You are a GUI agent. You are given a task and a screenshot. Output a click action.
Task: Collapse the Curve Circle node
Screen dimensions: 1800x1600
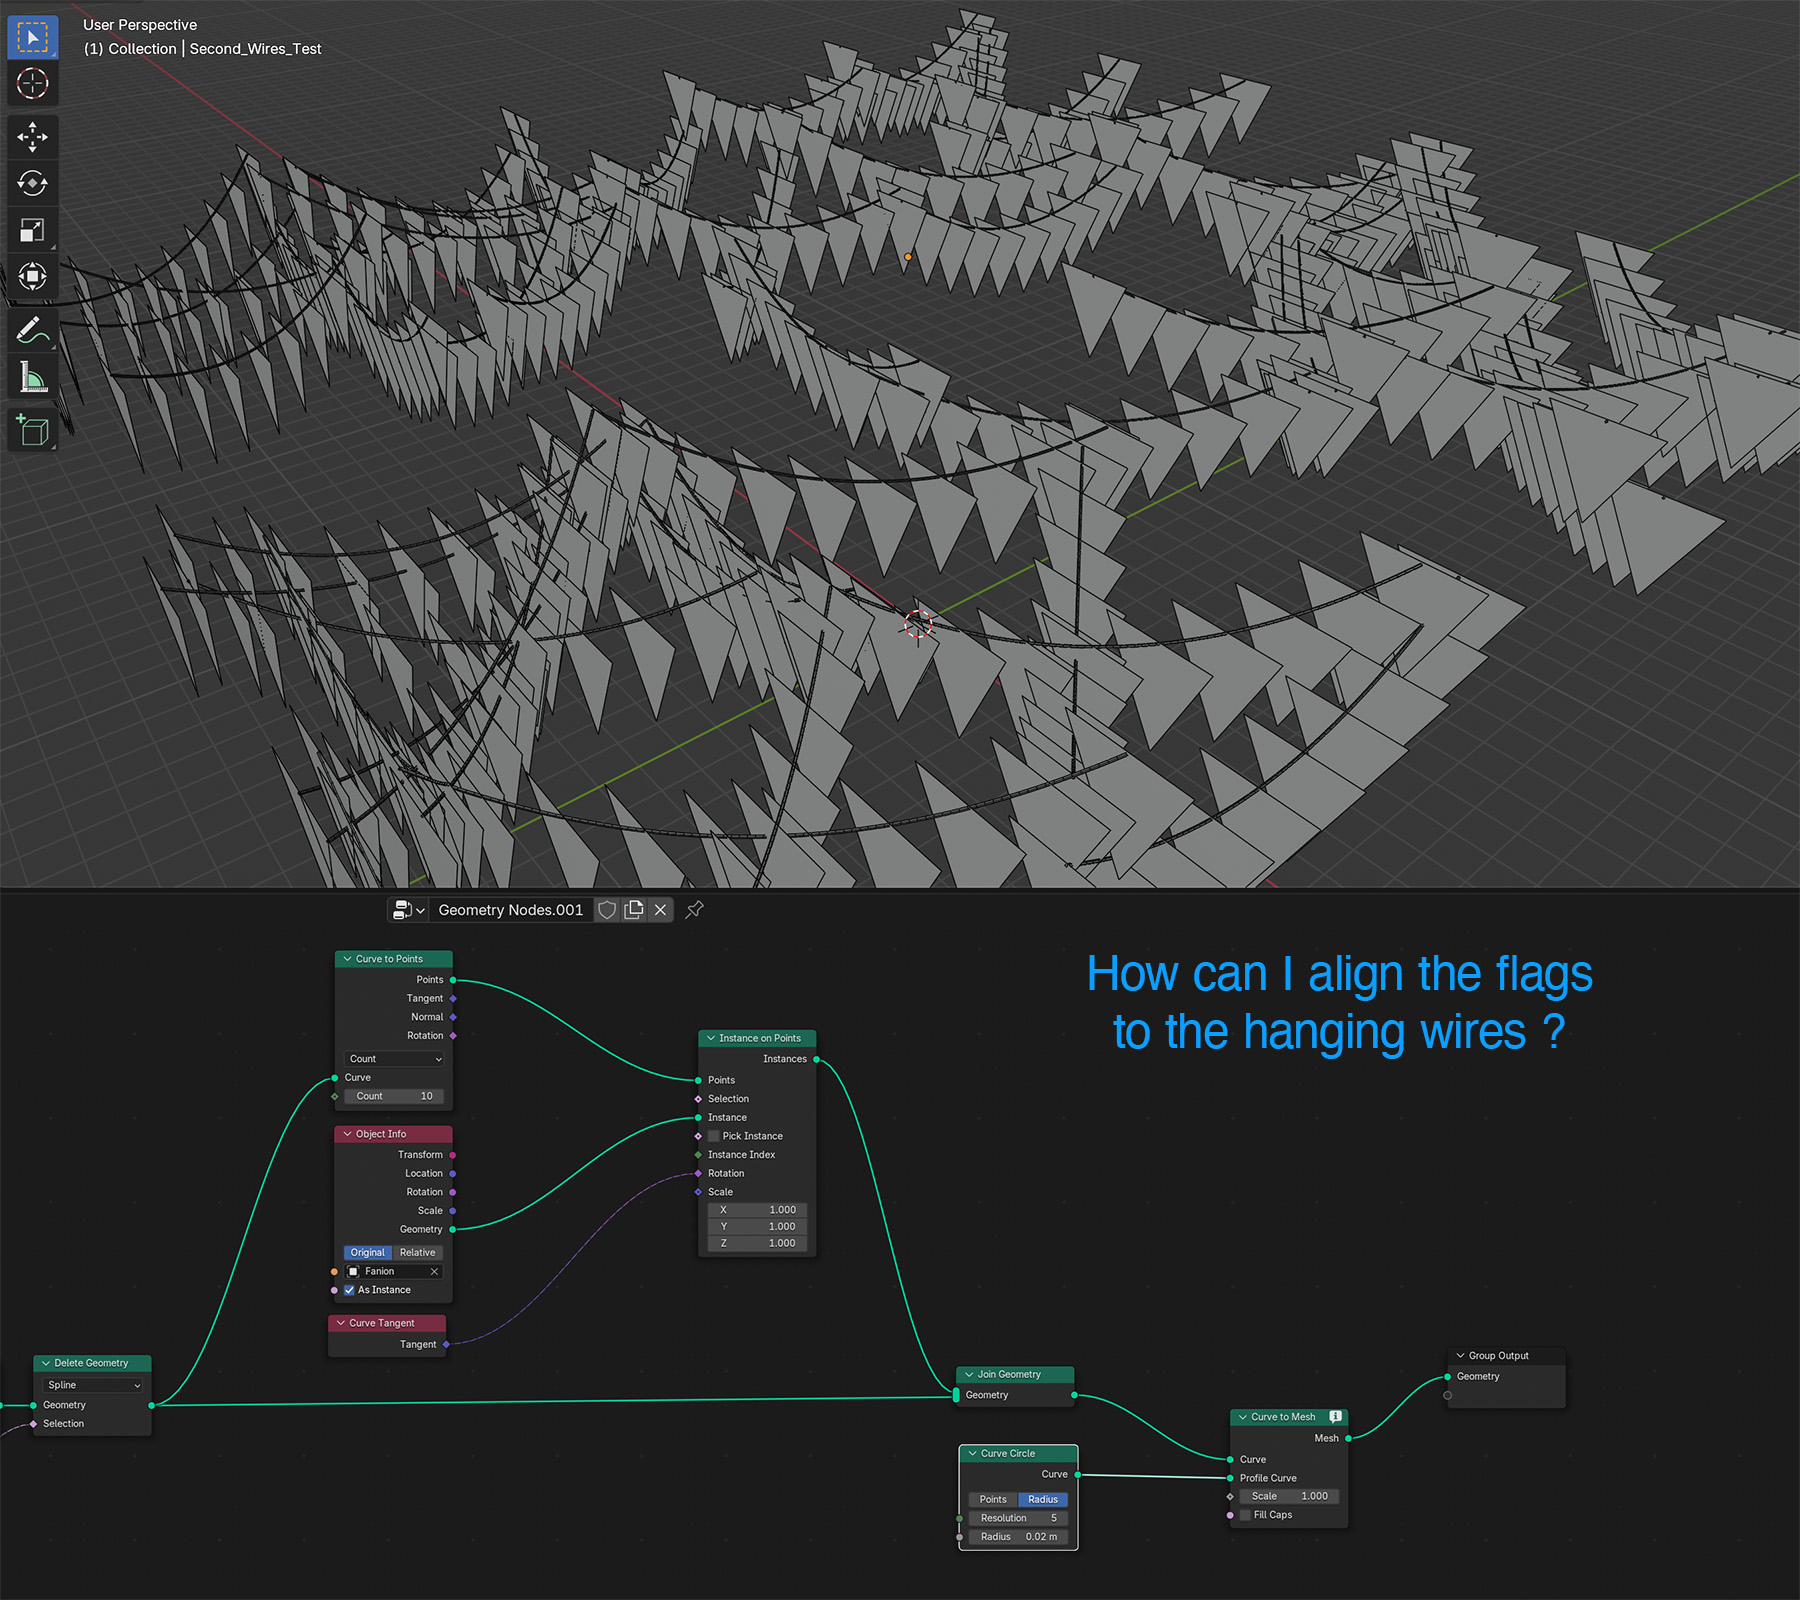click(972, 1454)
